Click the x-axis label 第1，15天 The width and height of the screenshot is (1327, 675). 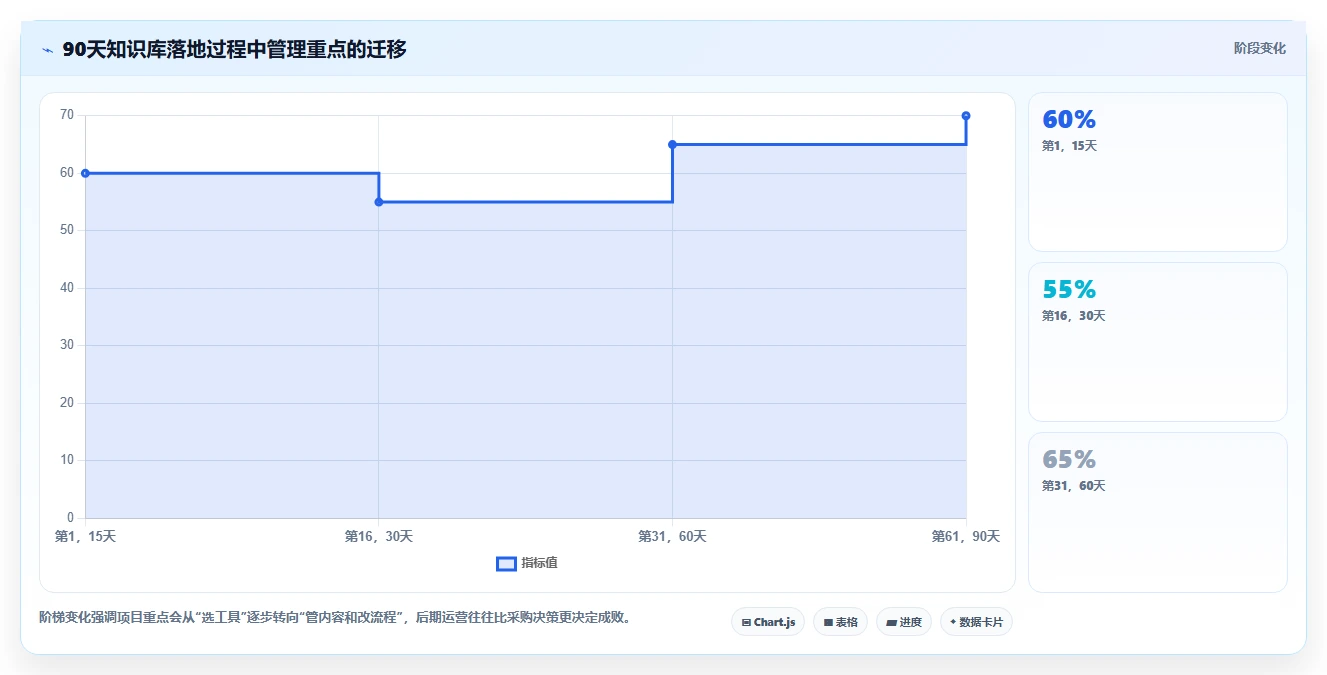[x=85, y=537]
